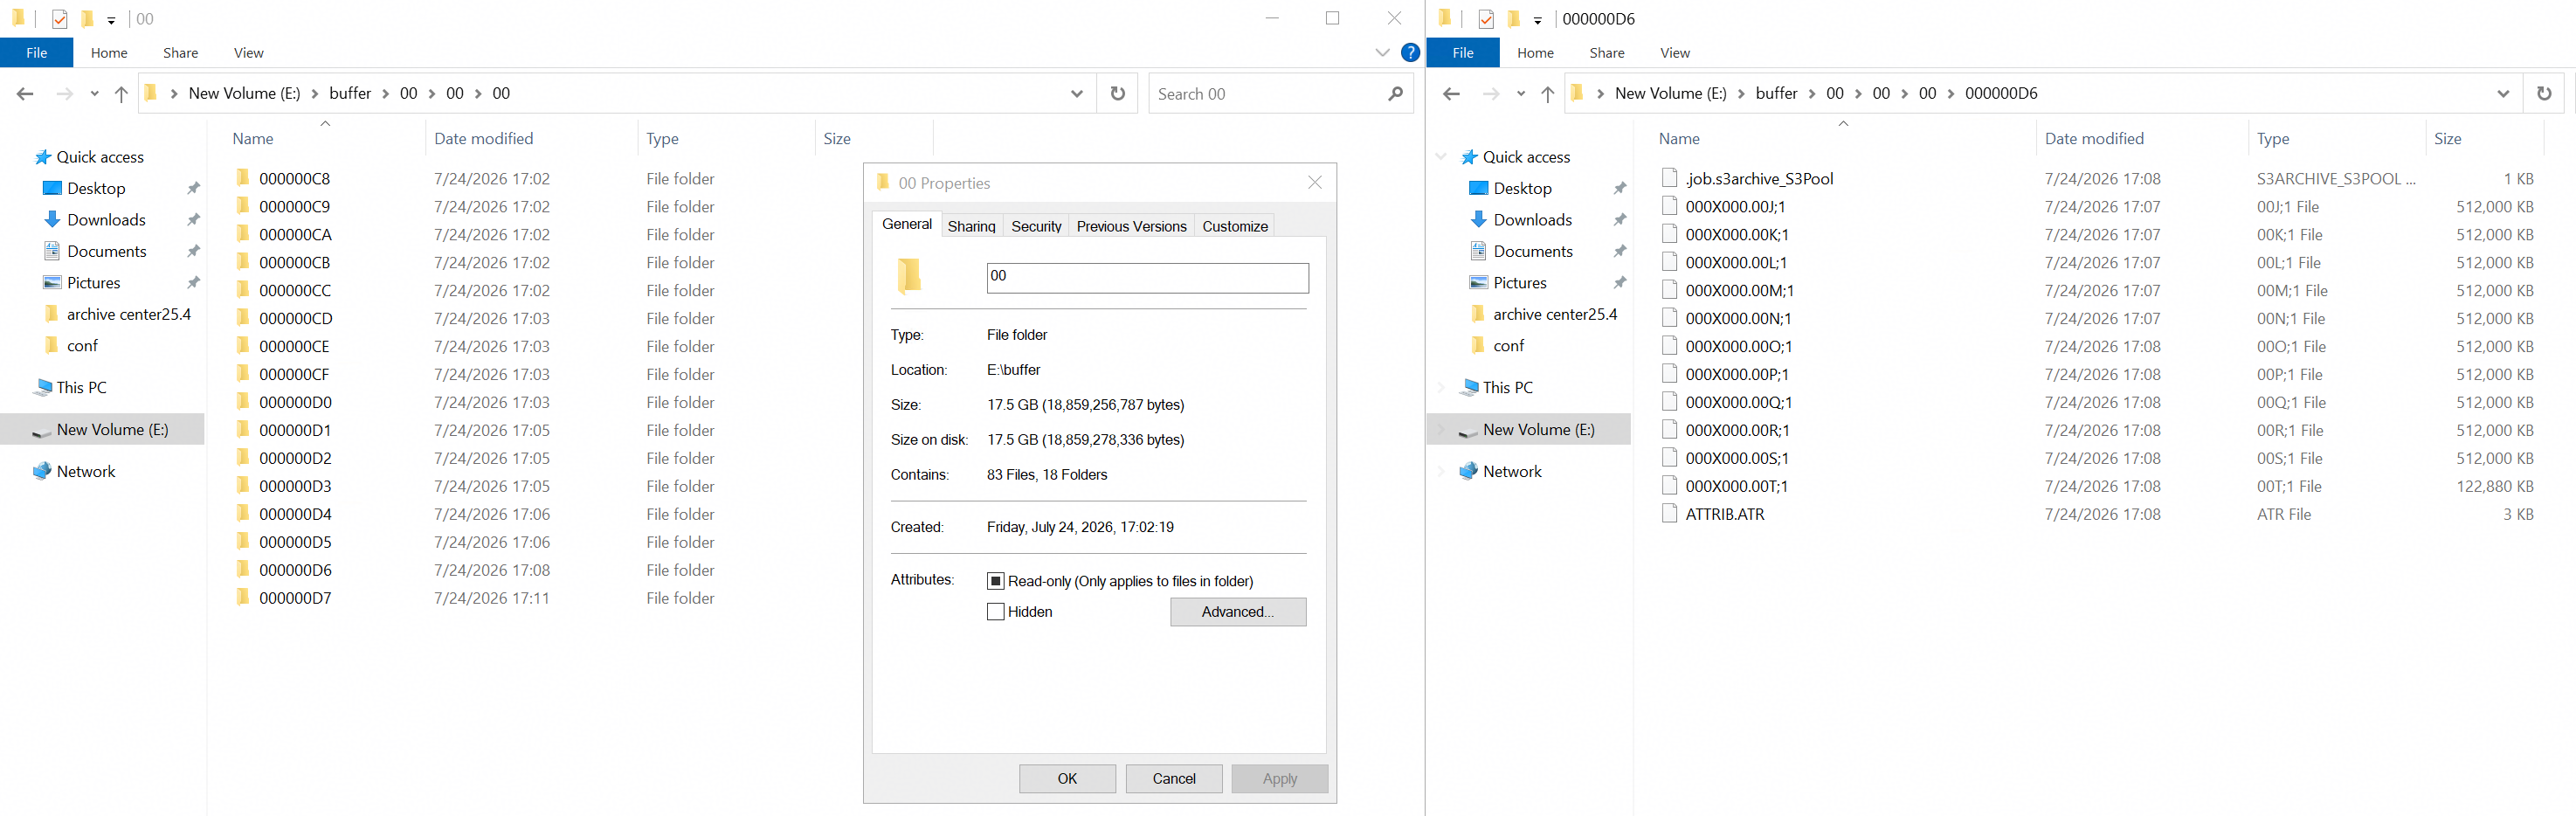Select file icon for .job.s3archive_S3Pool

[x=1669, y=178]
